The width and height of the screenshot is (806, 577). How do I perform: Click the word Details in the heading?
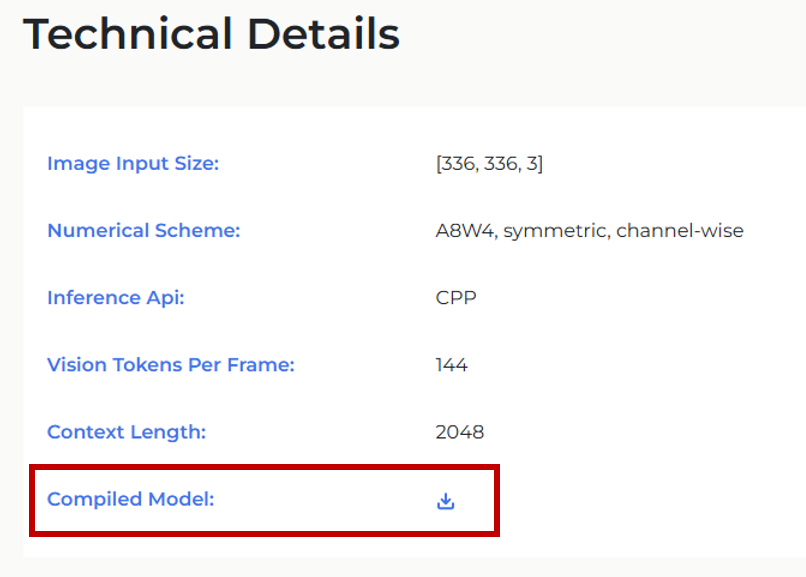[x=323, y=35]
